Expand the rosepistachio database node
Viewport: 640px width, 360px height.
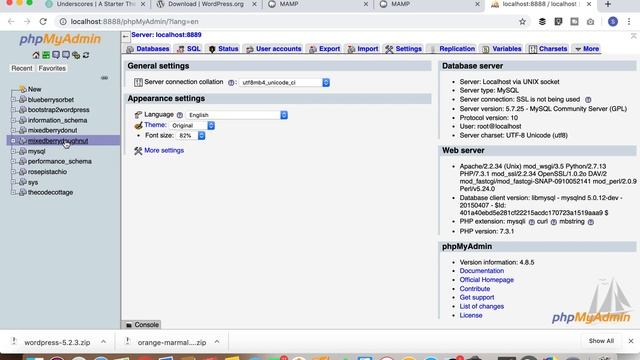13,172
